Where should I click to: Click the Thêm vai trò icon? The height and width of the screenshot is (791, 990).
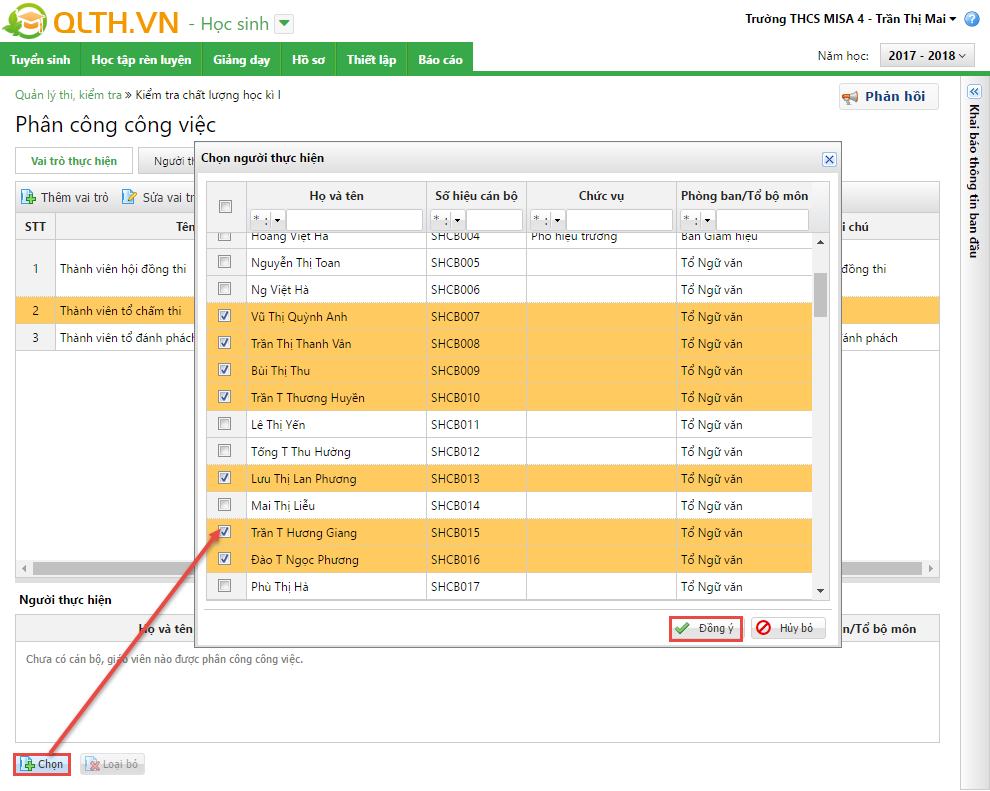click(x=28, y=197)
